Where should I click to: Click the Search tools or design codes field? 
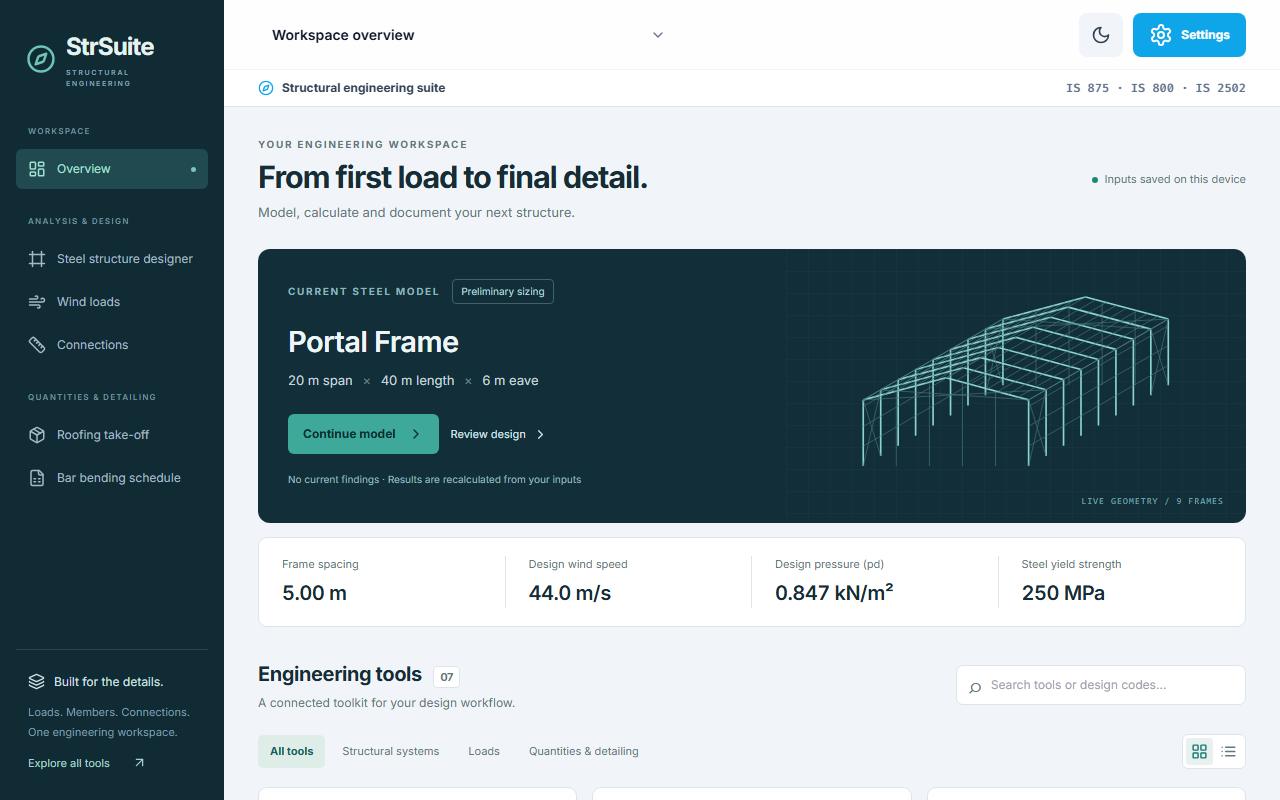tap(1101, 685)
